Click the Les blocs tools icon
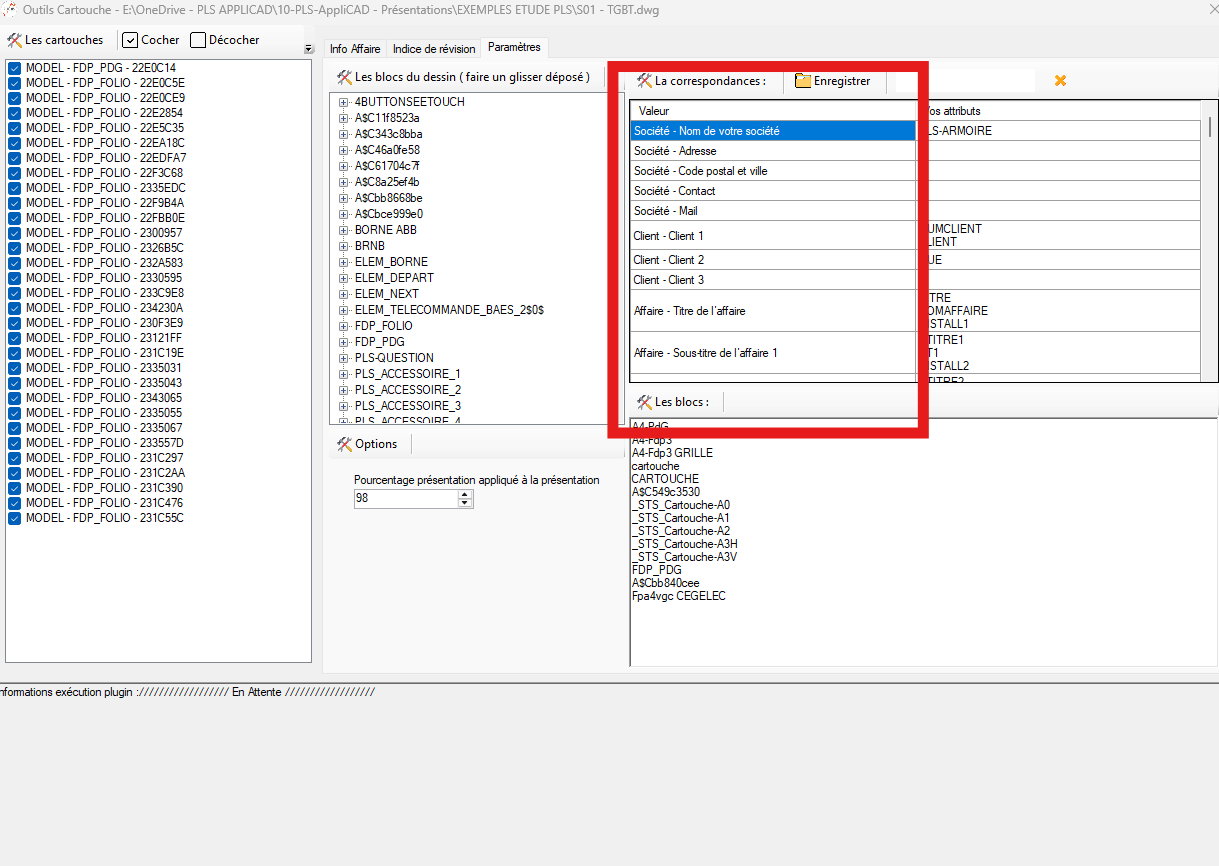Image resolution: width=1219 pixels, height=866 pixels. [644, 402]
